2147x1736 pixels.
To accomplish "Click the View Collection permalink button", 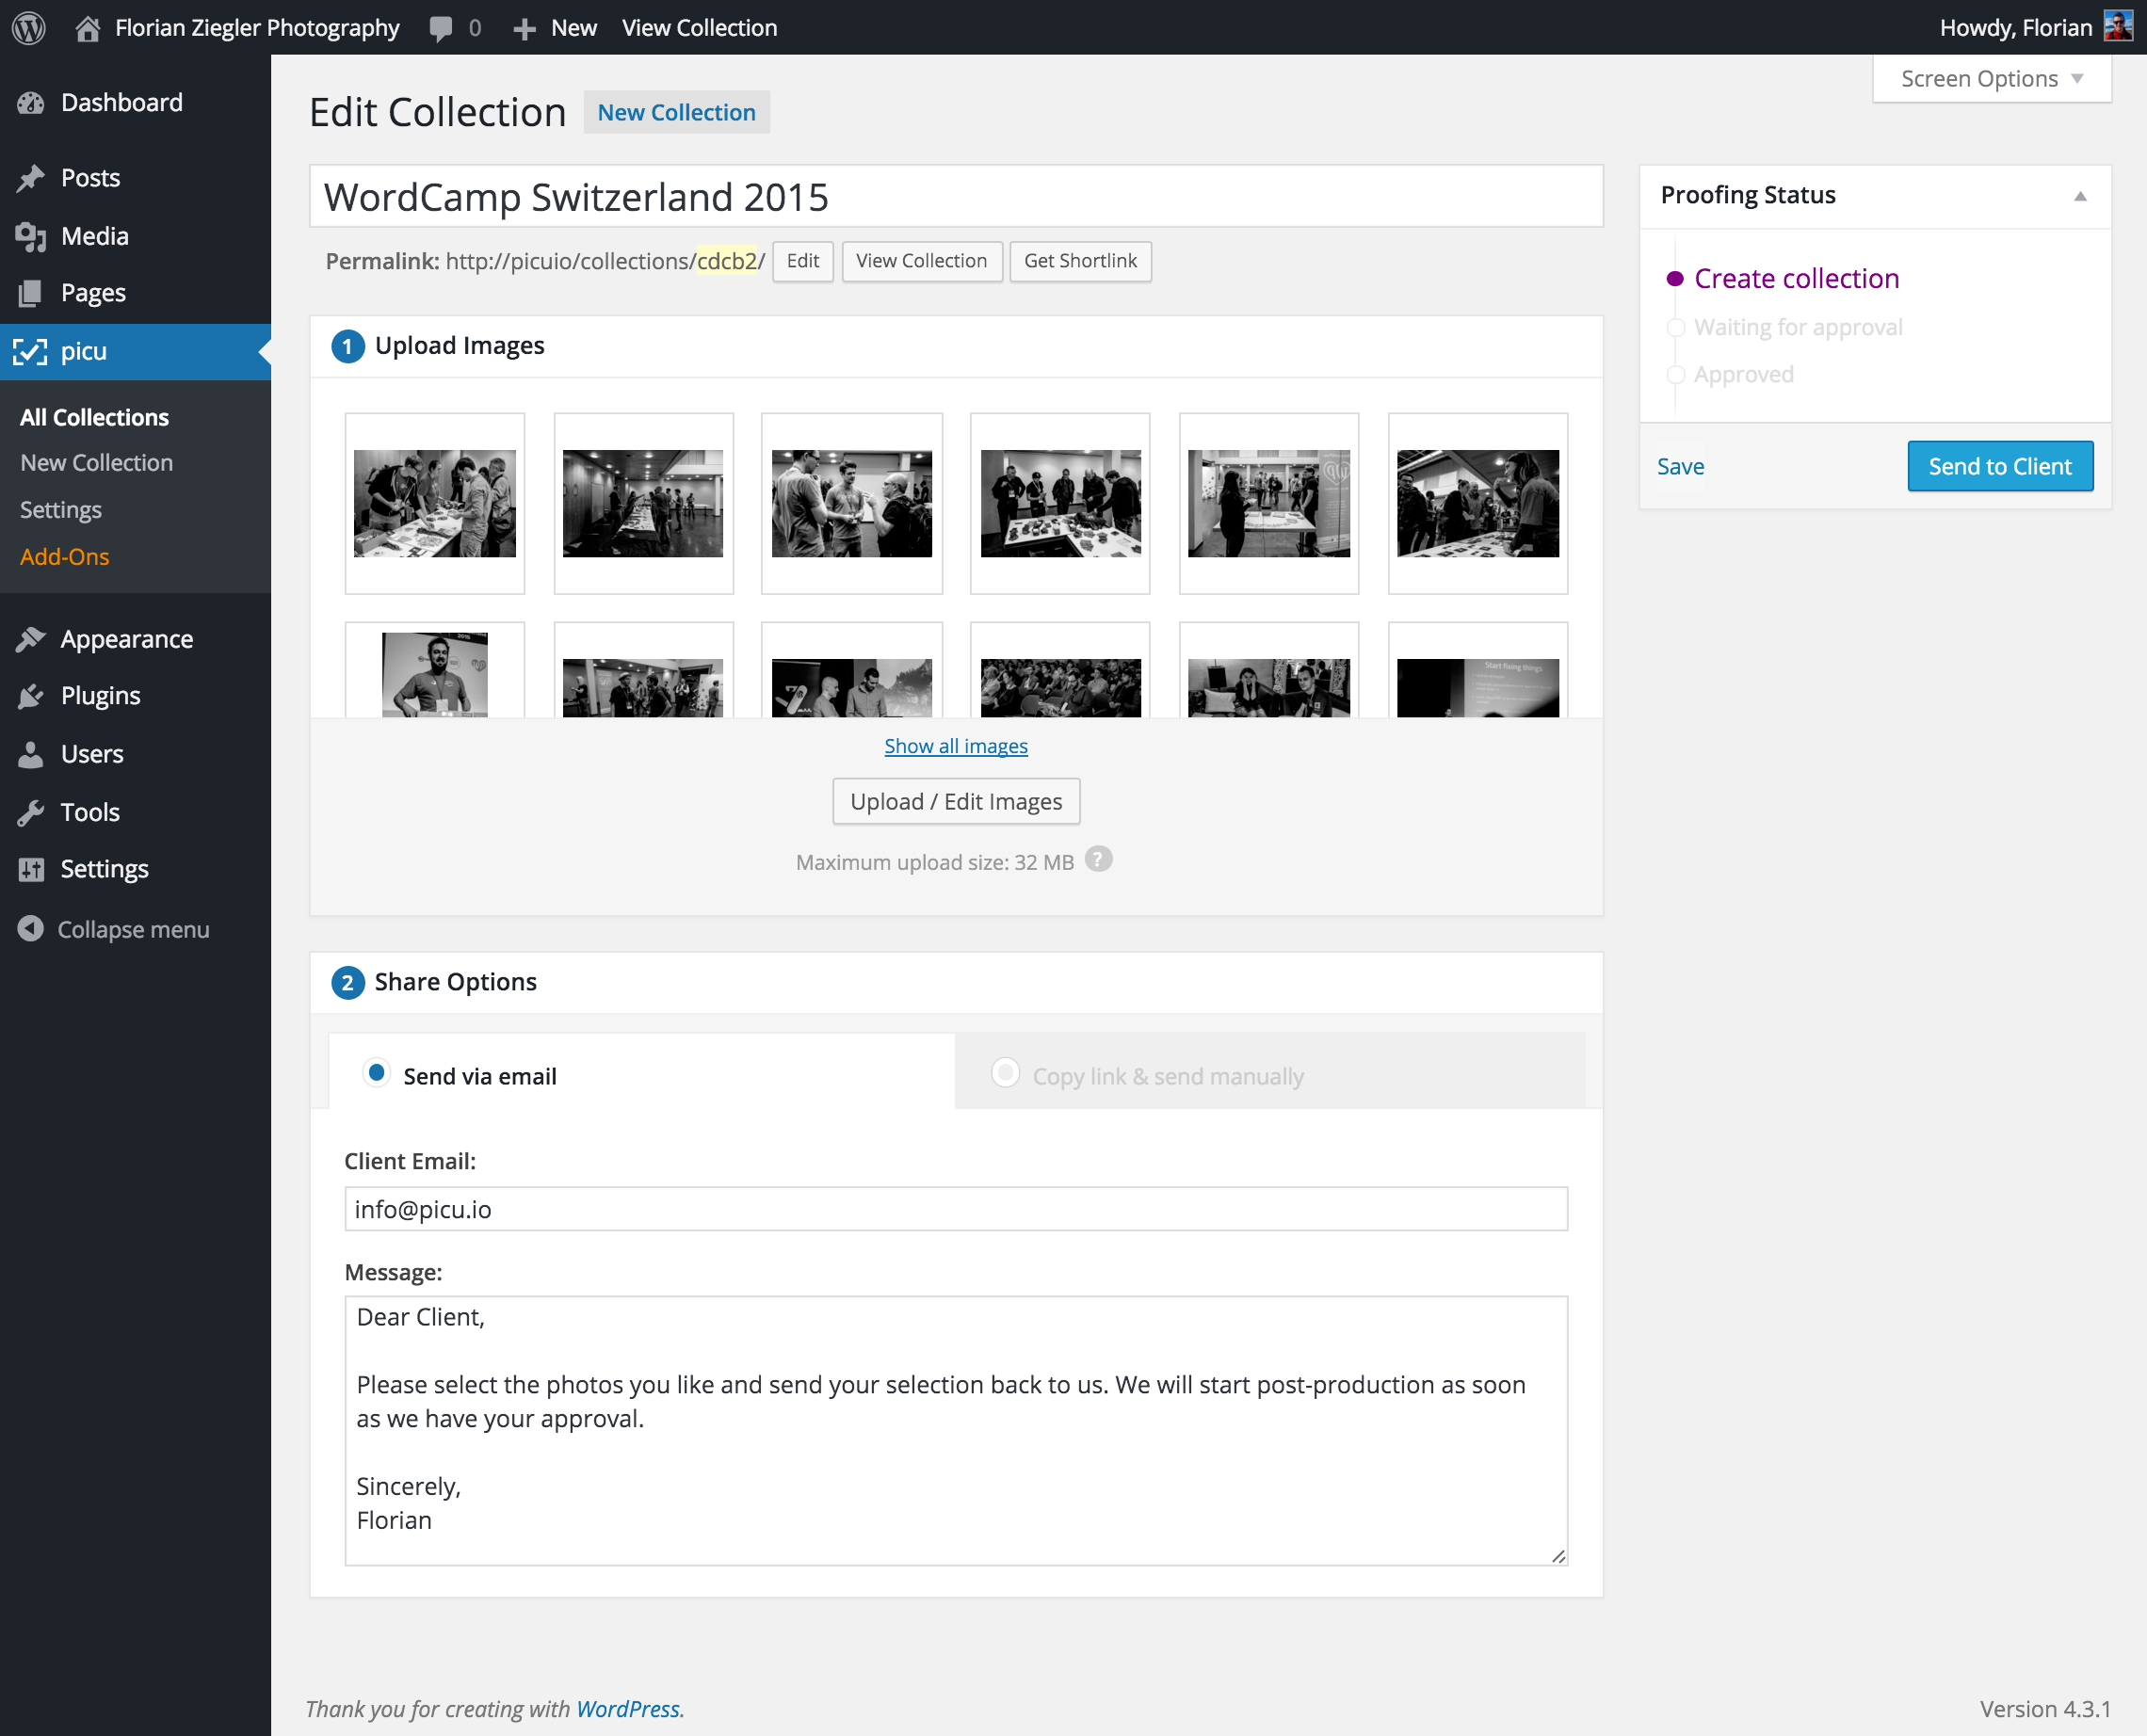I will [921, 261].
